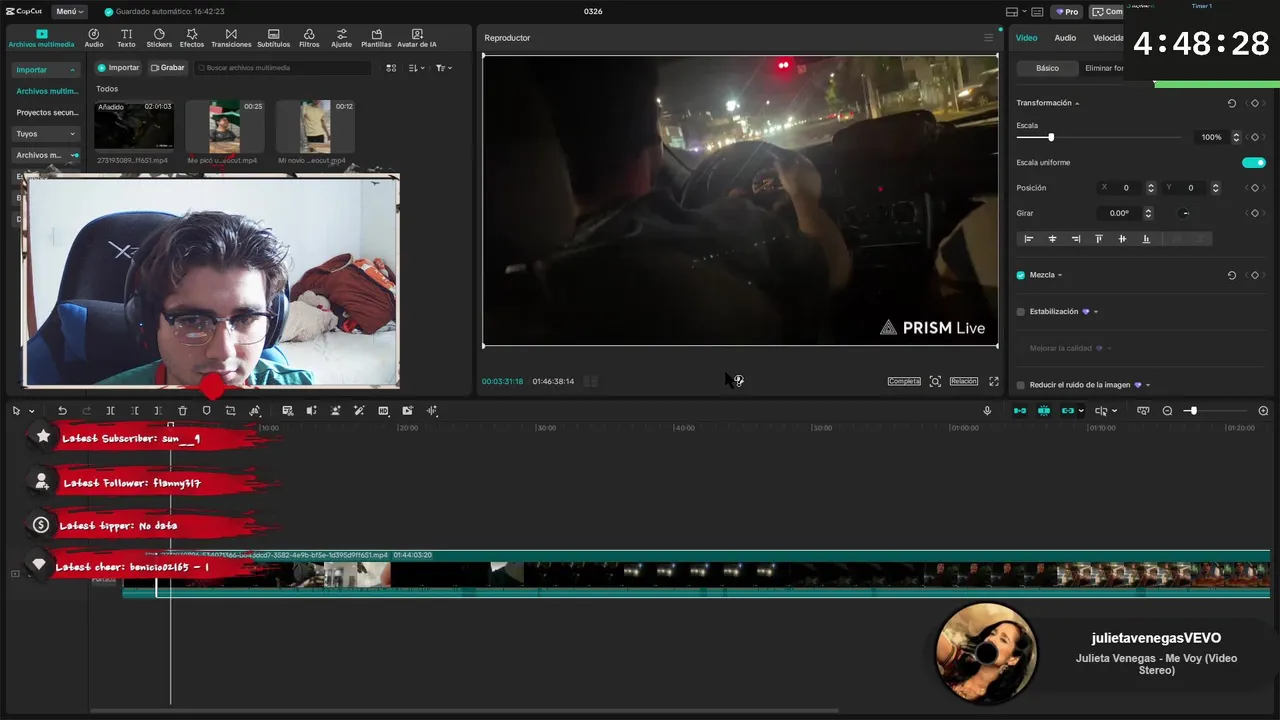The height and width of the screenshot is (720, 1280).
Task: Switch to the Velocidad tab
Action: [x=1108, y=38]
